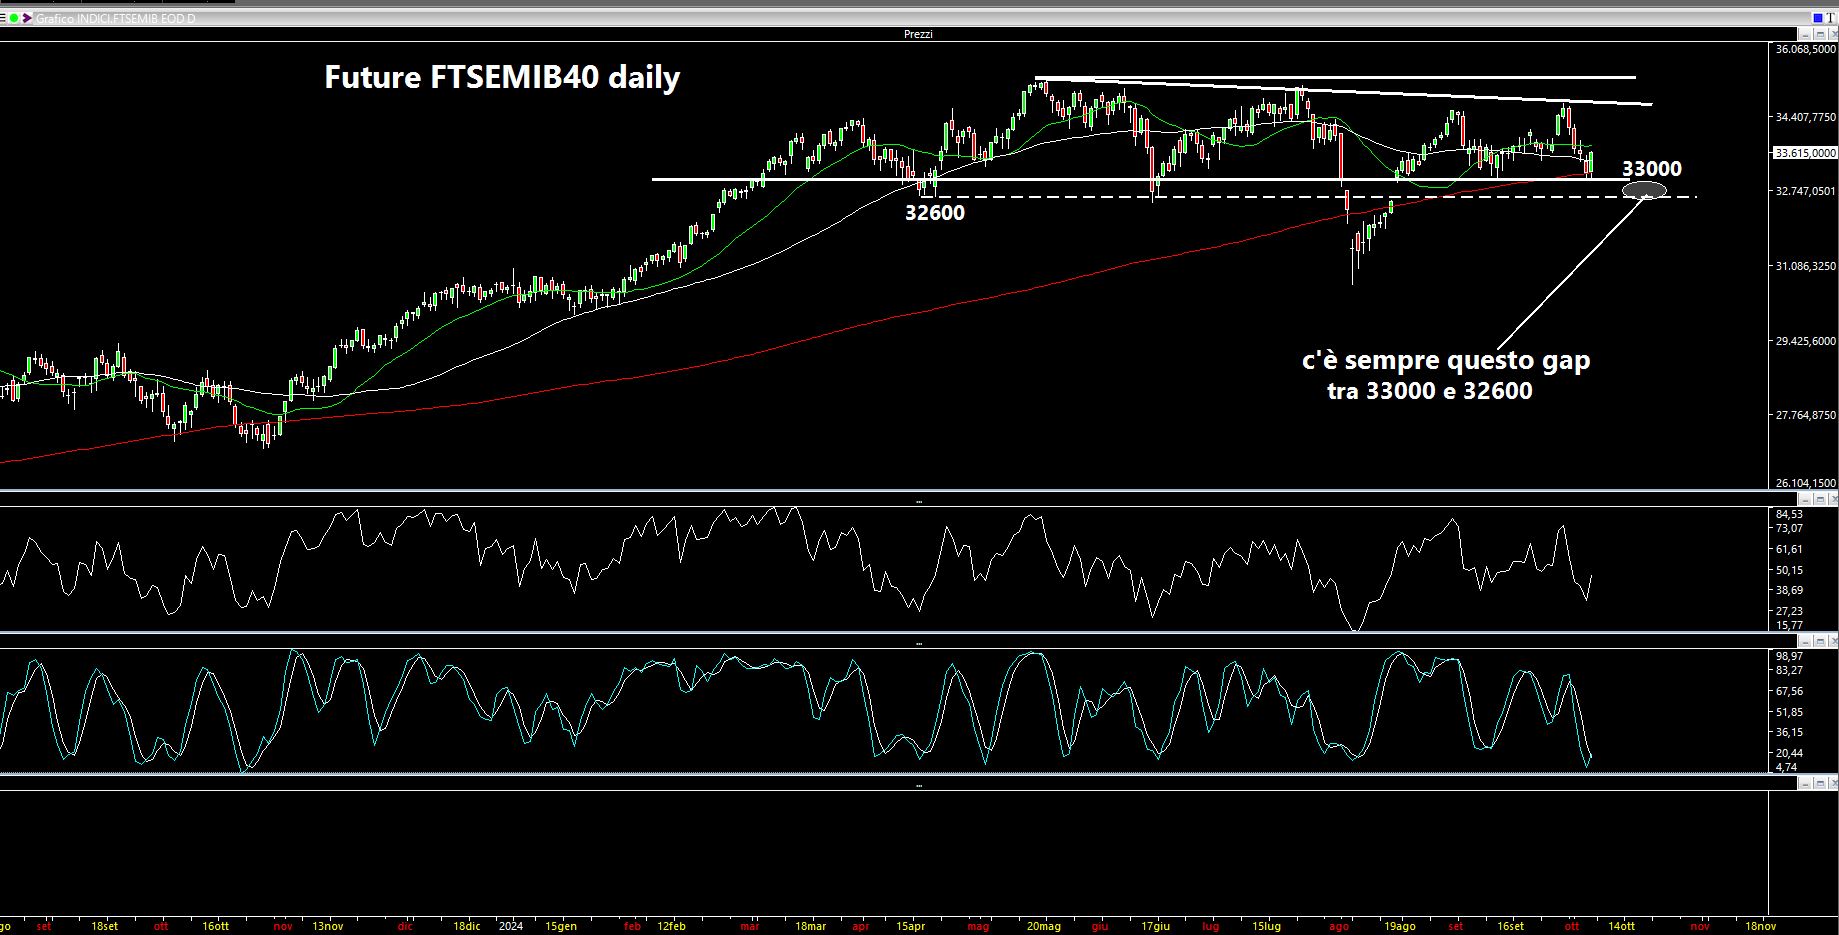The width and height of the screenshot is (1839, 935).
Task: Maximize the oscillator panel showing 84,53
Action: tap(1820, 499)
